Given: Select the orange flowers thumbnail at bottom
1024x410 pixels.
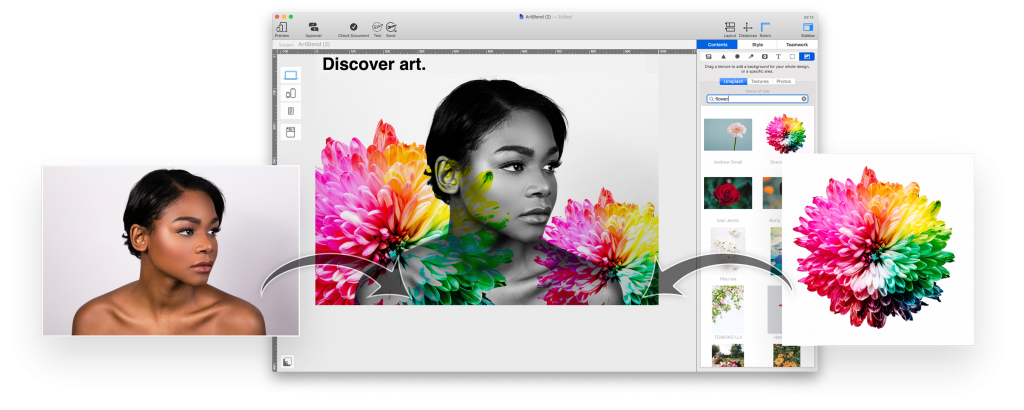Looking at the screenshot, I should tap(786, 356).
